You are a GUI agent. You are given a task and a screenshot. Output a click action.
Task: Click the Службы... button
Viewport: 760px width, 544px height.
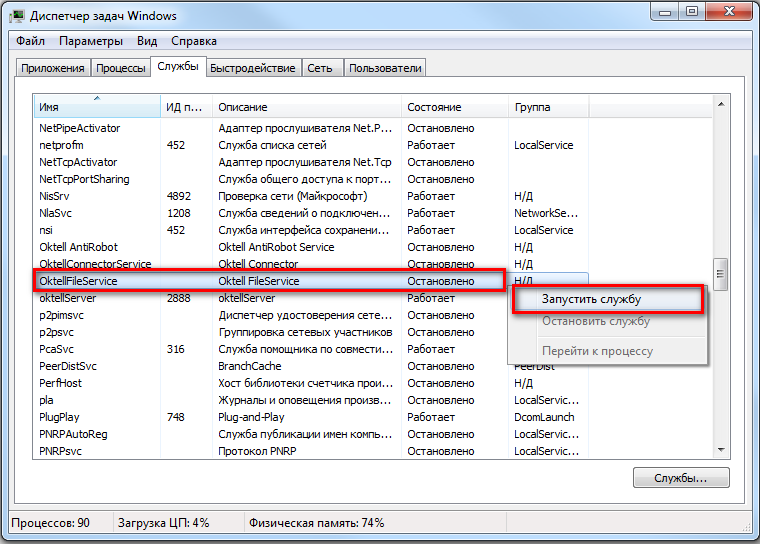680,479
